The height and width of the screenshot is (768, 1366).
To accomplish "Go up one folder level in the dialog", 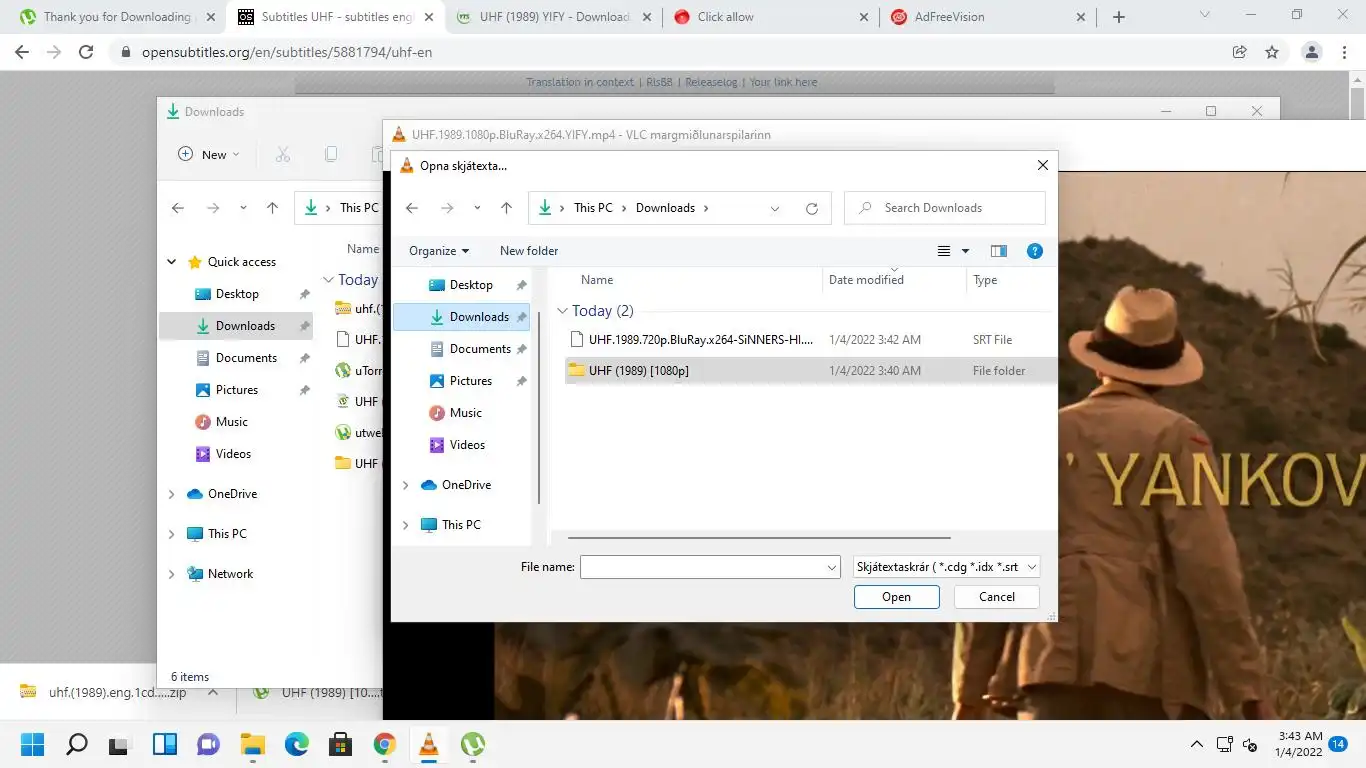I will (506, 208).
